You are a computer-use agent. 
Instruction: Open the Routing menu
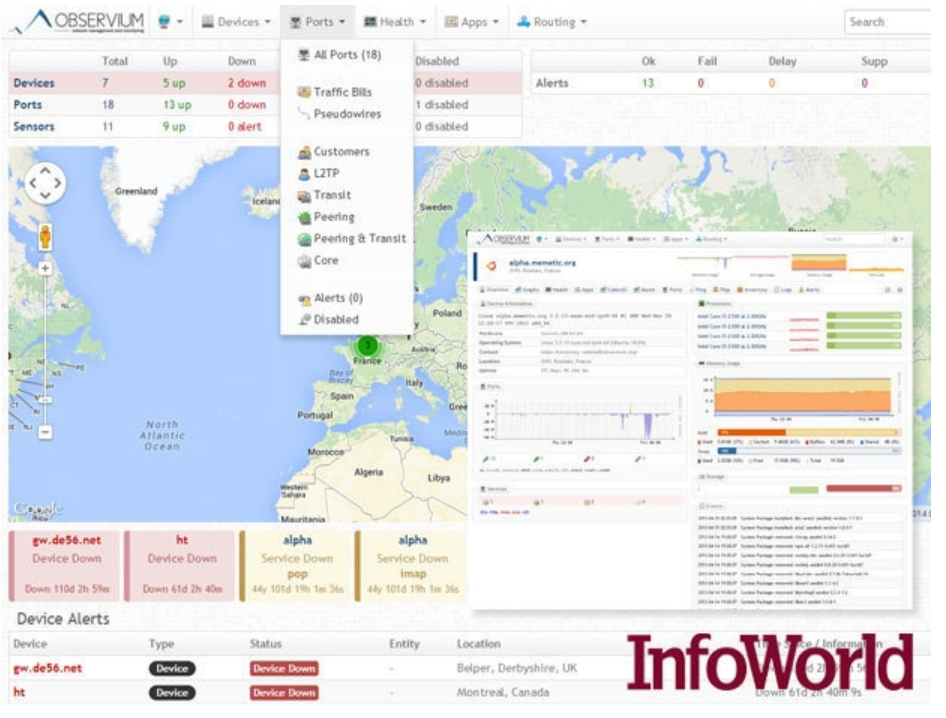[552, 22]
